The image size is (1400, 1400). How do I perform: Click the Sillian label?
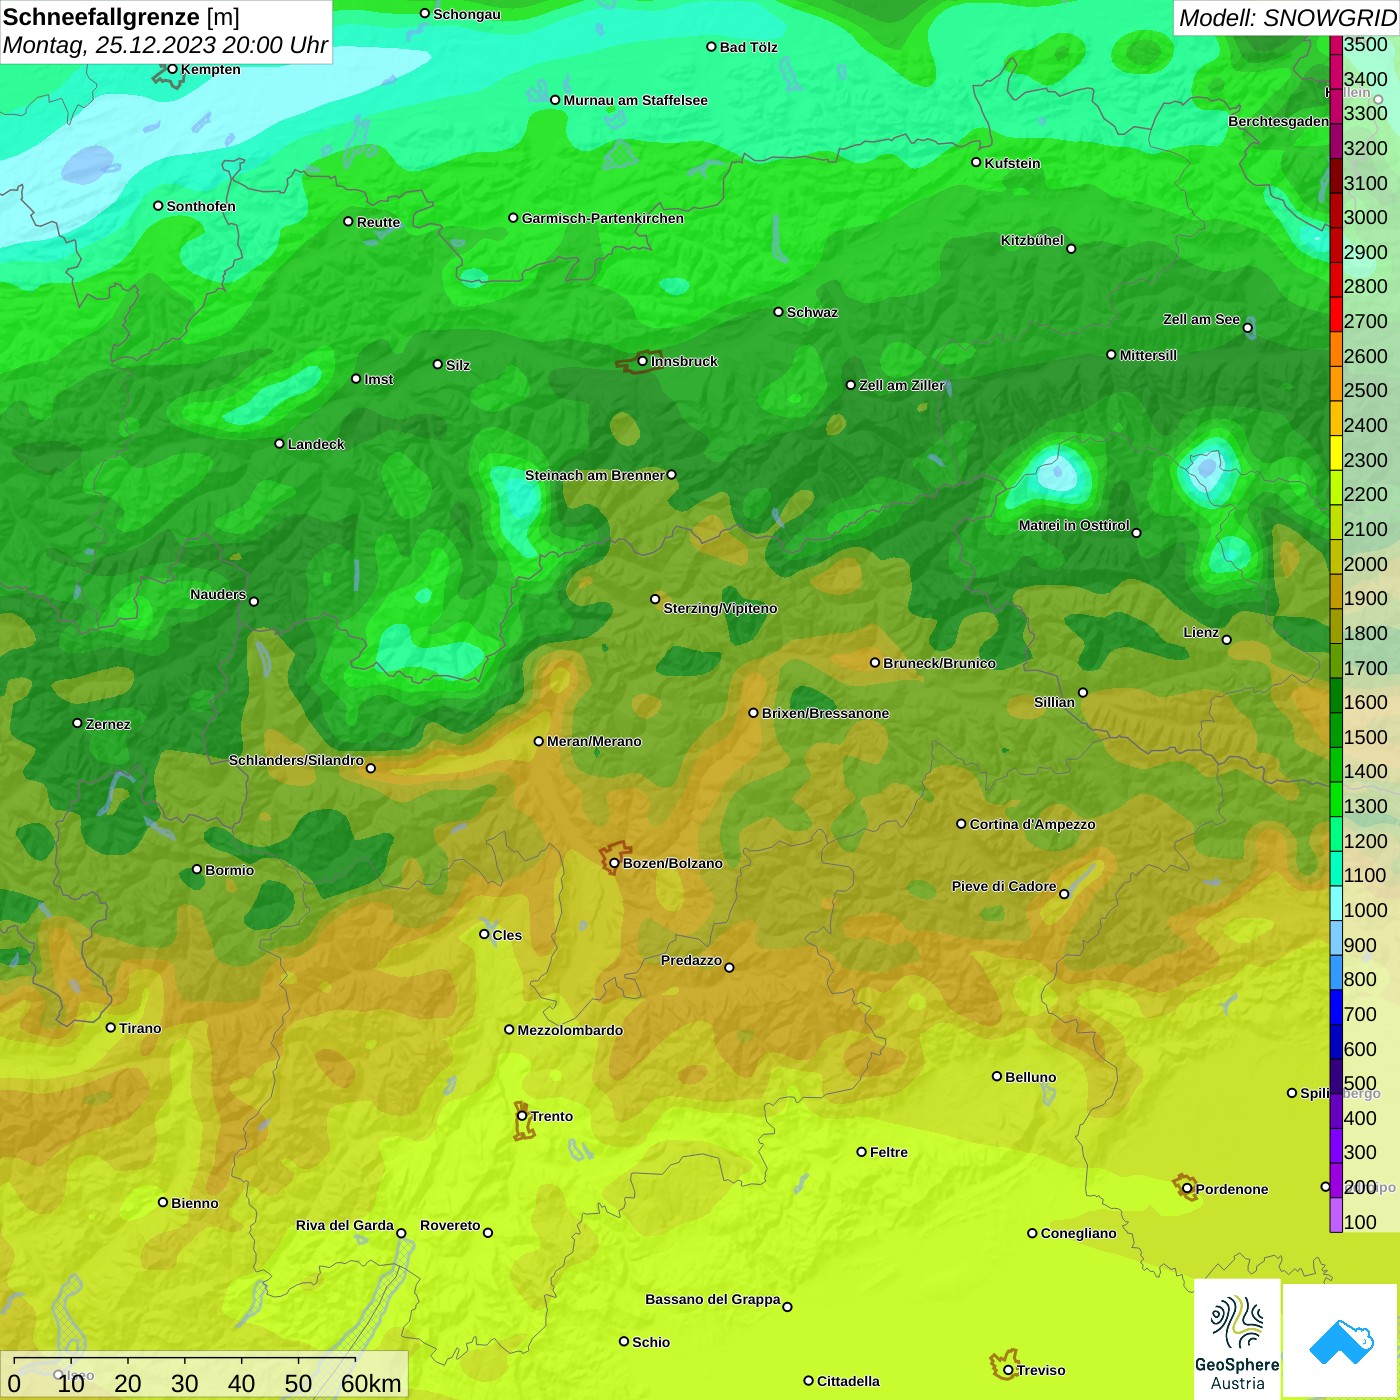point(1054,702)
